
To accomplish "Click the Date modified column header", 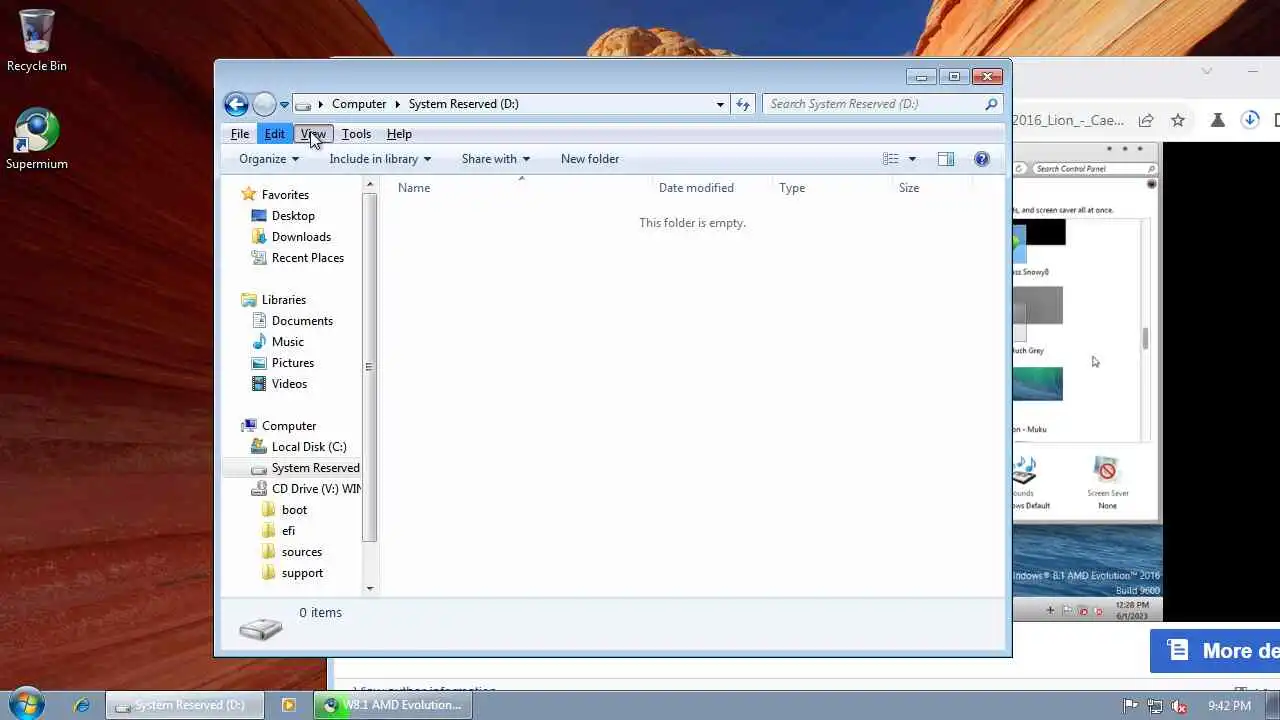I will 711,188.
